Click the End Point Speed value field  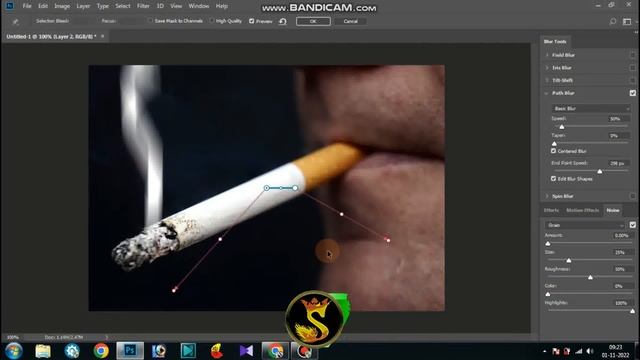[x=618, y=163]
